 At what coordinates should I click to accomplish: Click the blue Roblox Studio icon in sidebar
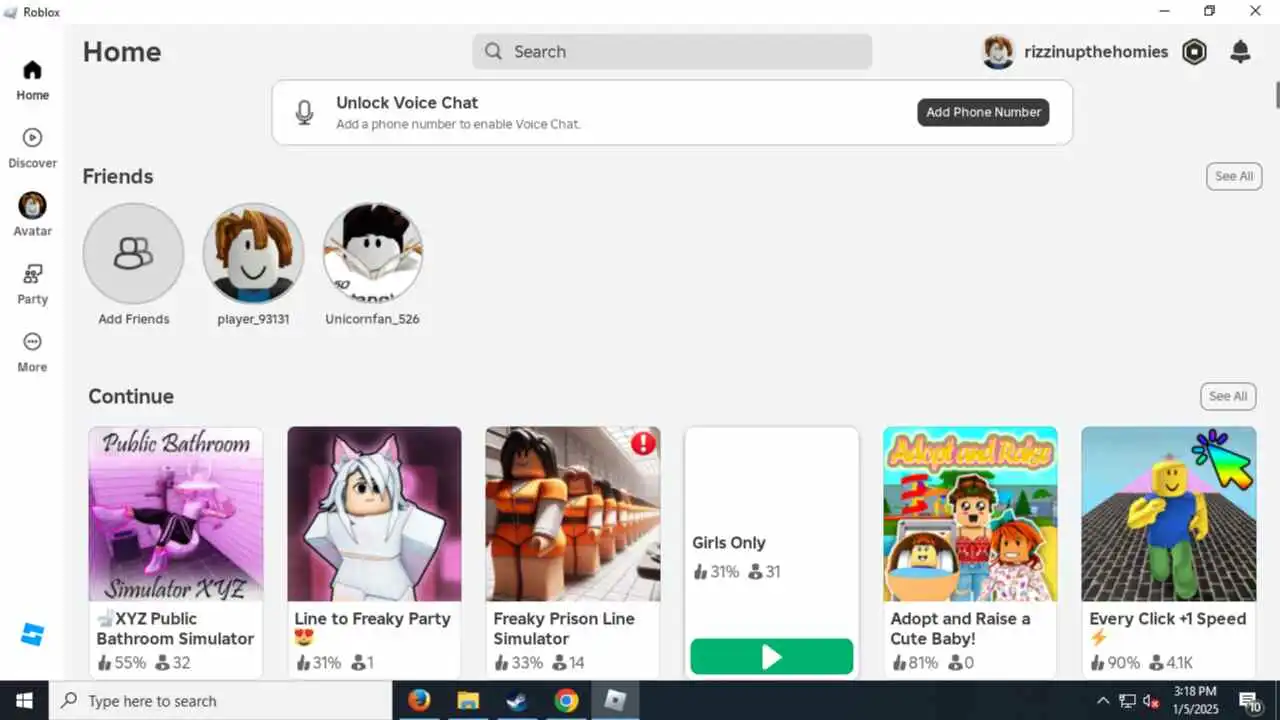32,634
